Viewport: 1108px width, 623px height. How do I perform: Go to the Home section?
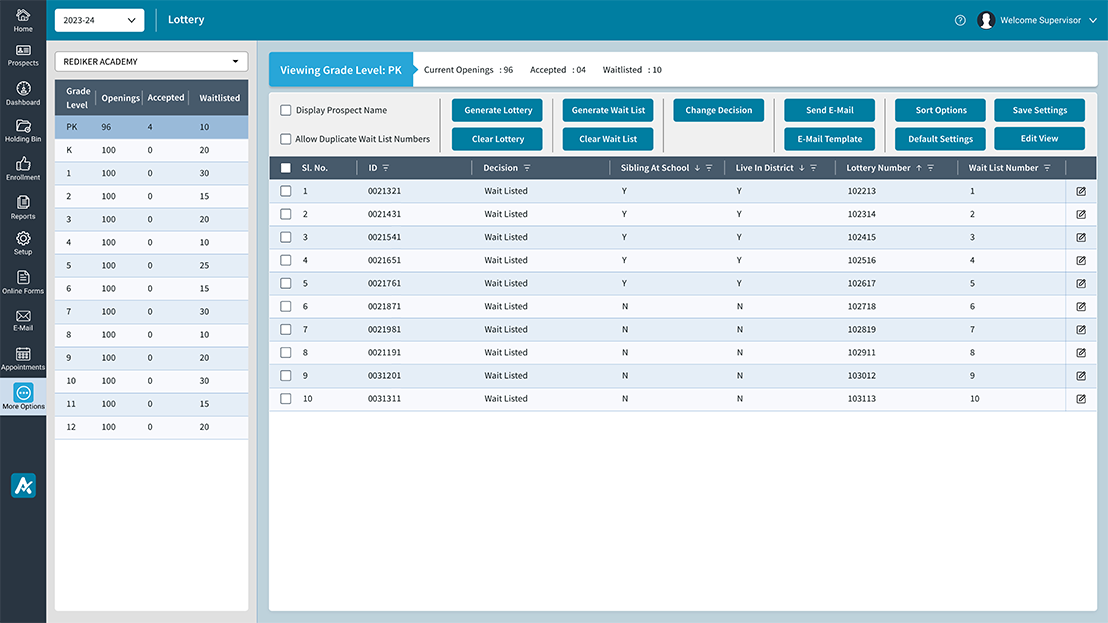[x=22, y=18]
